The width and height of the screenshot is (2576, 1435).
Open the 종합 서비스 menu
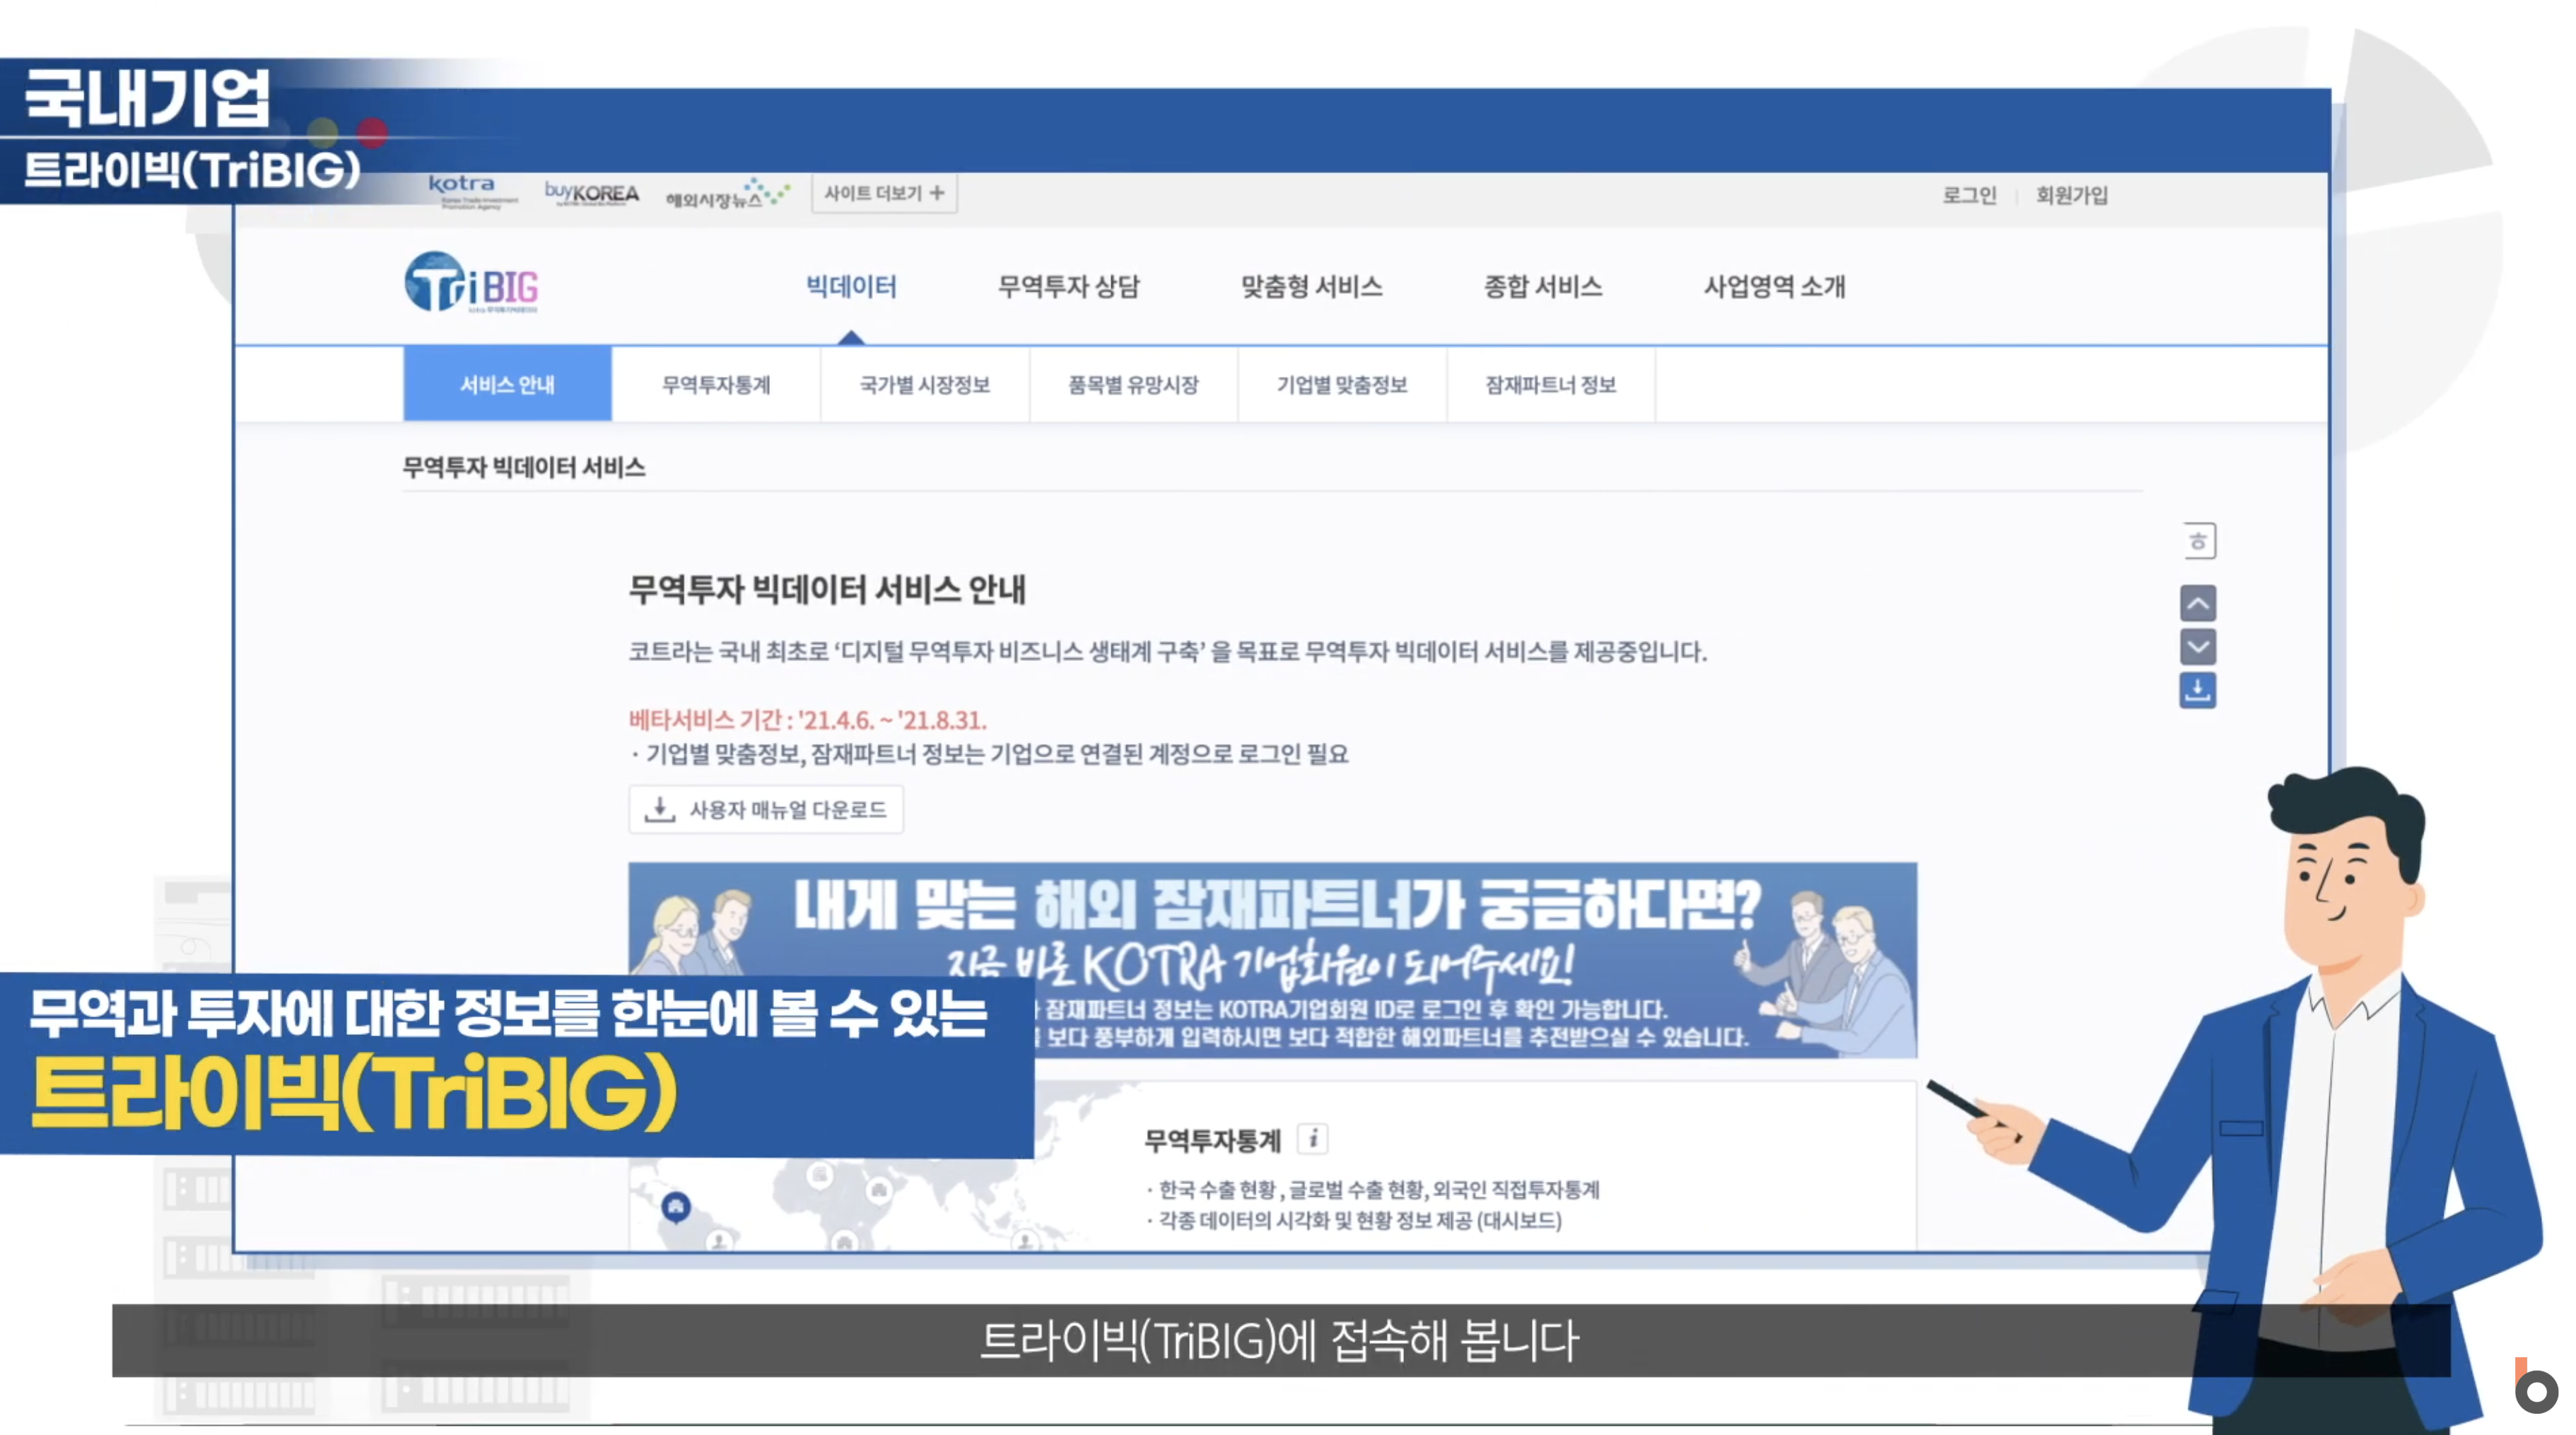click(x=1542, y=287)
